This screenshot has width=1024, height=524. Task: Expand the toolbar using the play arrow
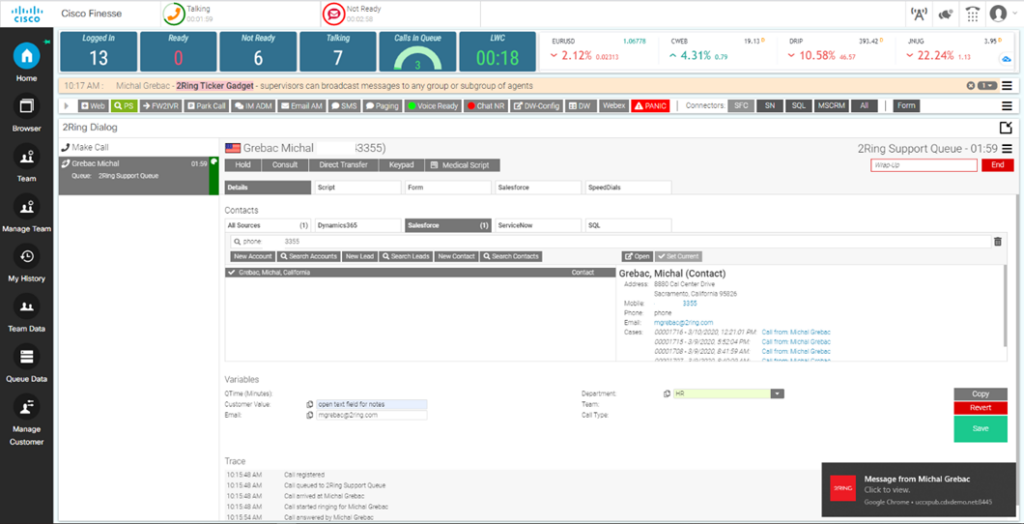(67, 105)
